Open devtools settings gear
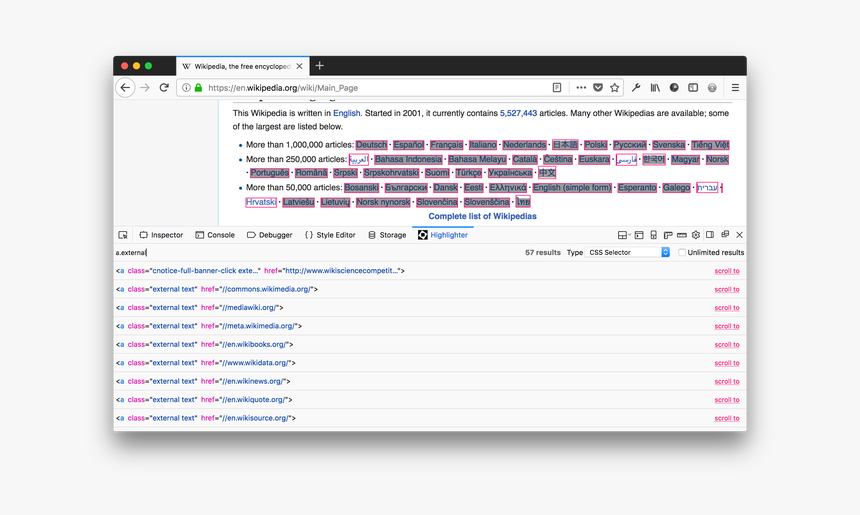The height and width of the screenshot is (515, 860). click(x=696, y=235)
